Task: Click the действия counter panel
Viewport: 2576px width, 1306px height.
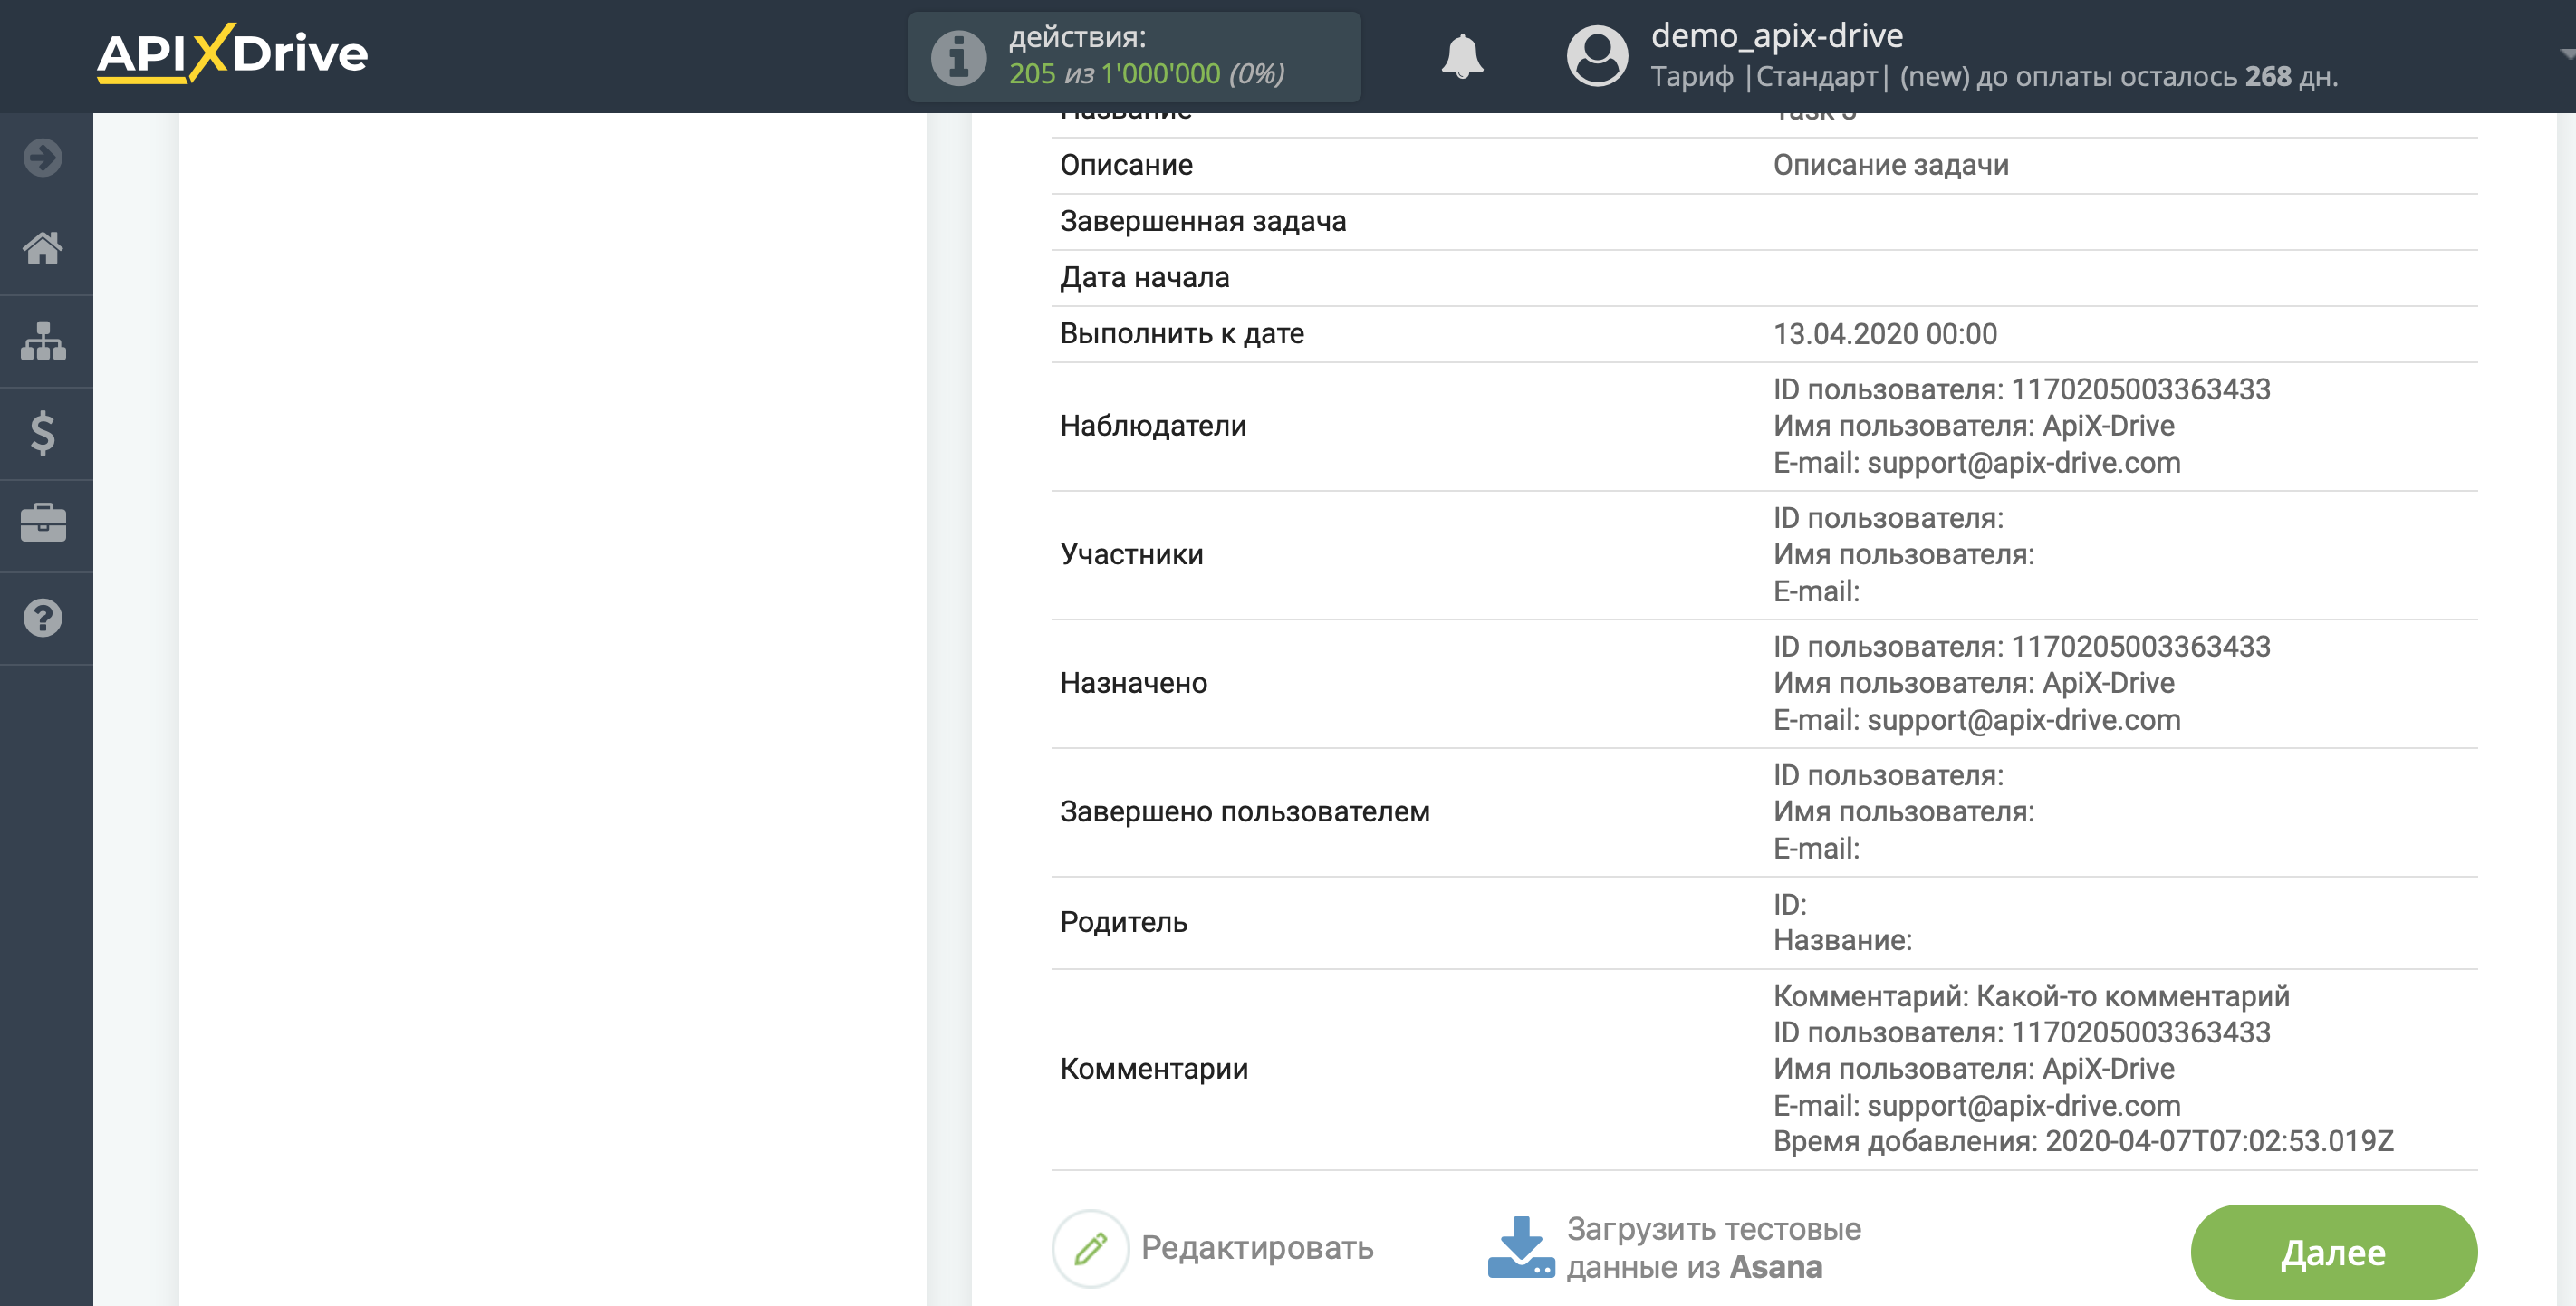Action: click(x=1134, y=57)
